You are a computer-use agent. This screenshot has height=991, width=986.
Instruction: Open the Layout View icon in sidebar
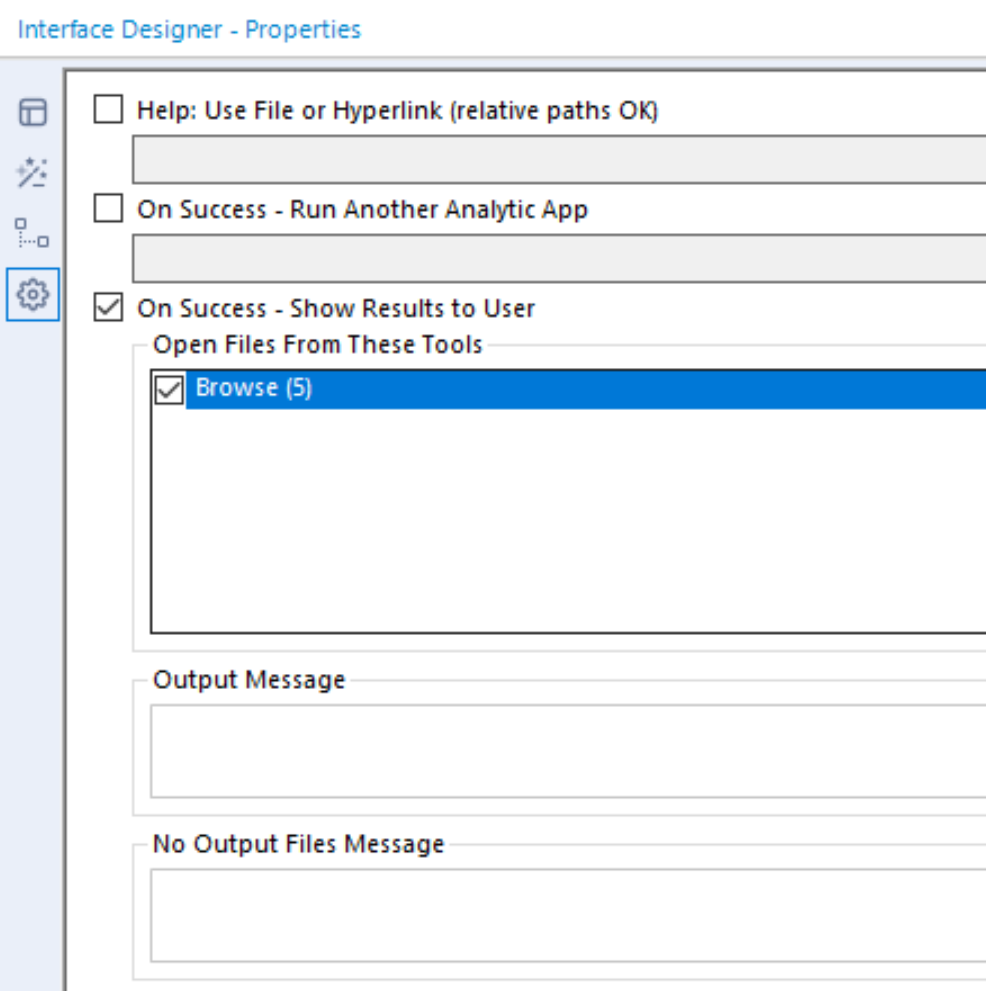(x=33, y=112)
